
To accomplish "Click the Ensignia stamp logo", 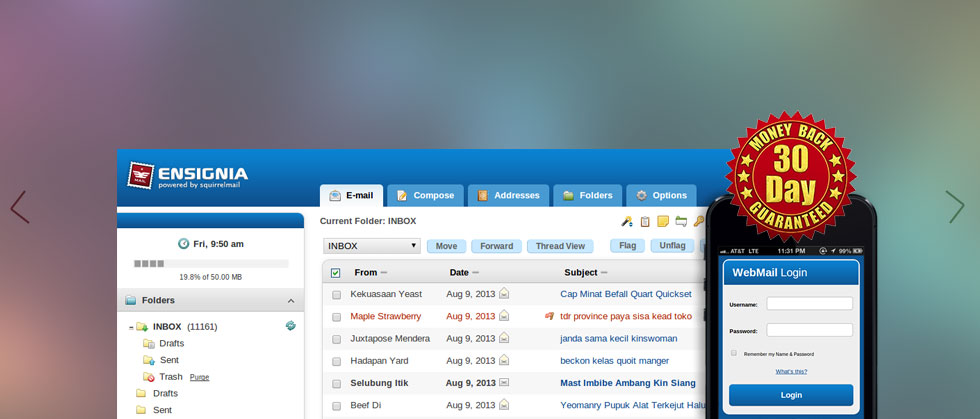I will [x=141, y=176].
